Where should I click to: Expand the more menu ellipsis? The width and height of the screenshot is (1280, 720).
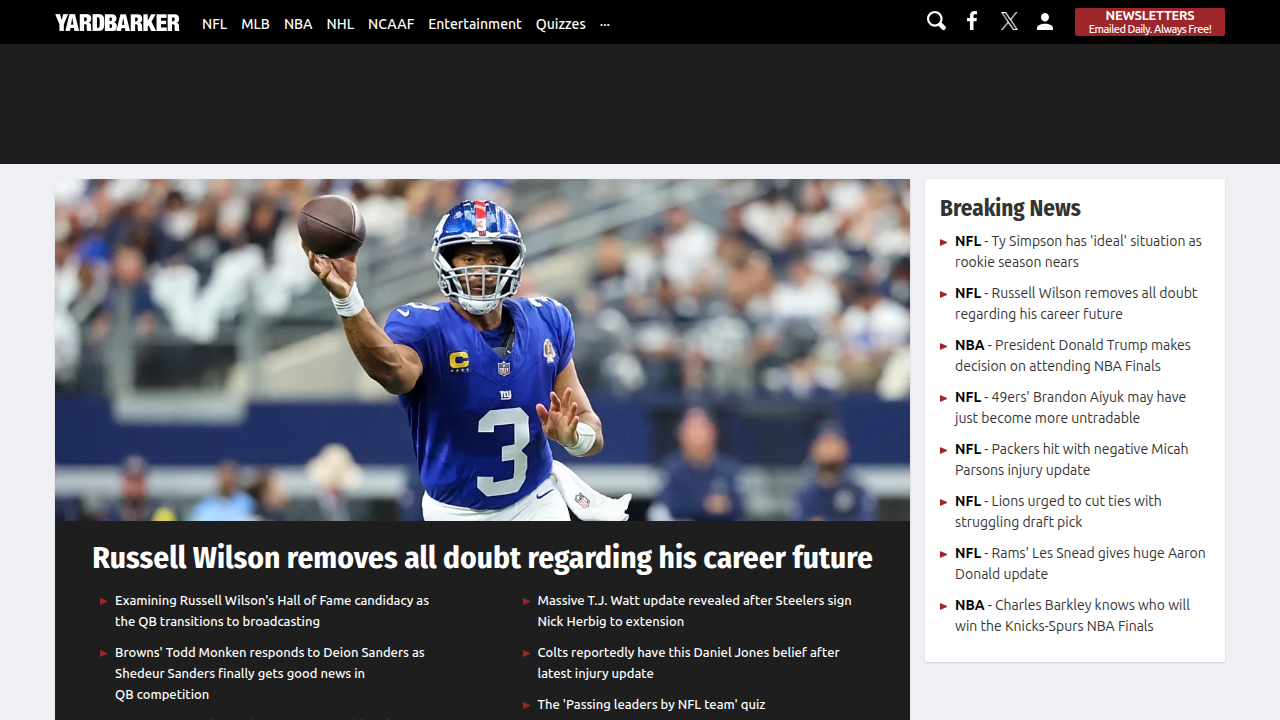(x=605, y=24)
